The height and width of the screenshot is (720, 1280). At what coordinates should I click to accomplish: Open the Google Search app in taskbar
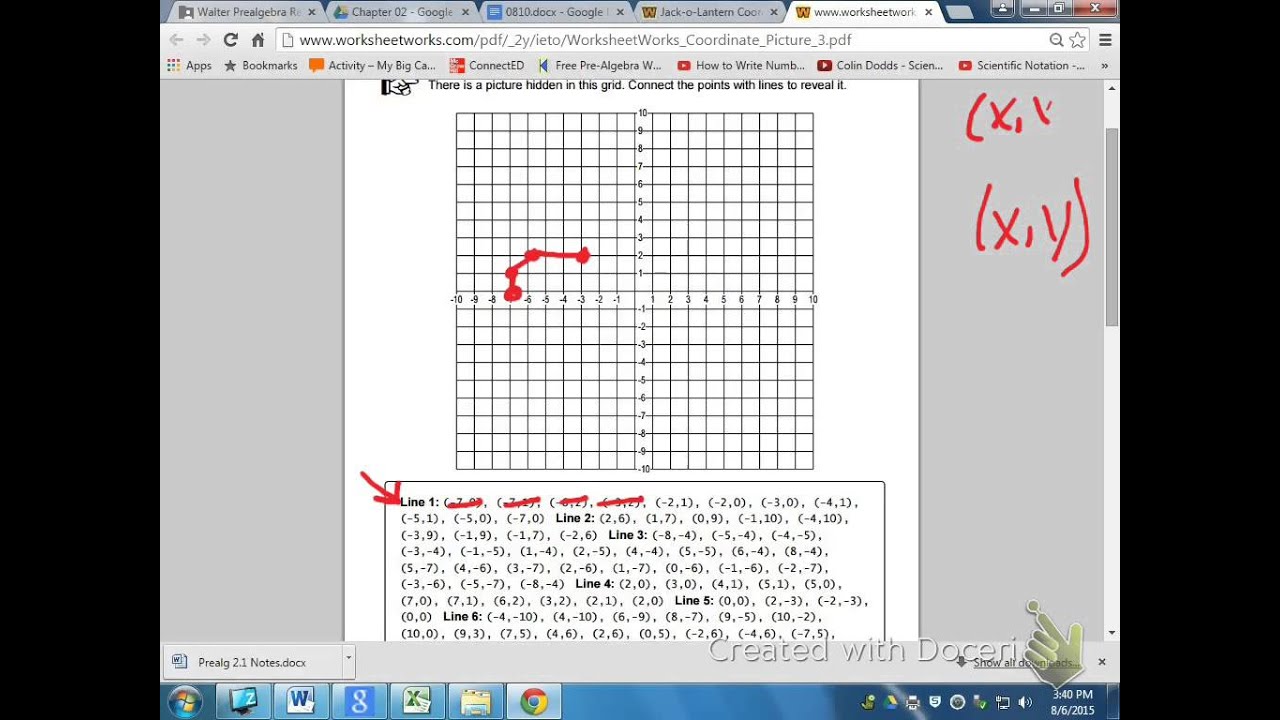point(360,701)
